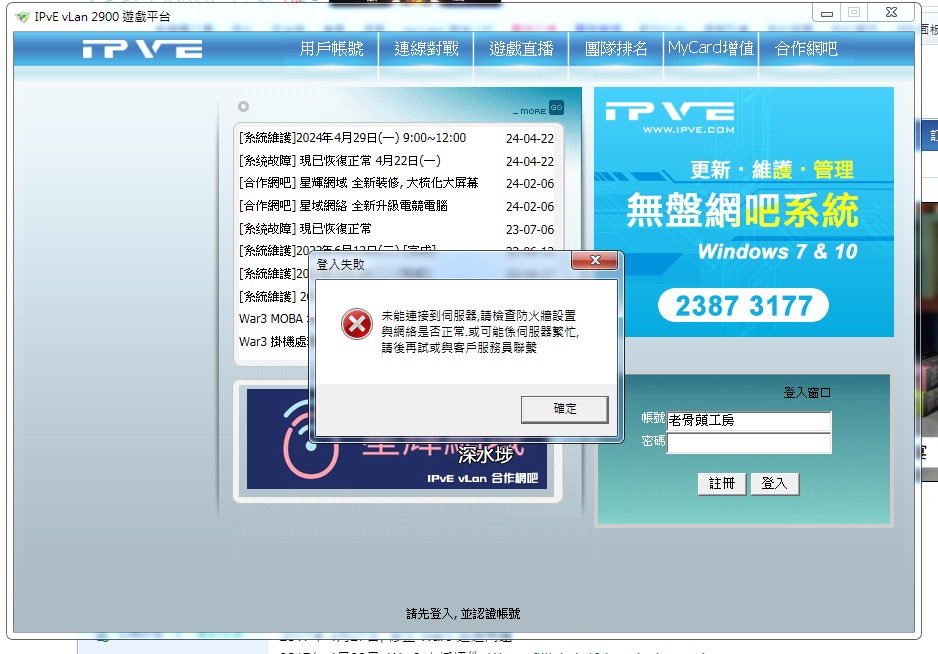
Task: Click the date 24-04-22 on first news row
Action: [x=530, y=138]
